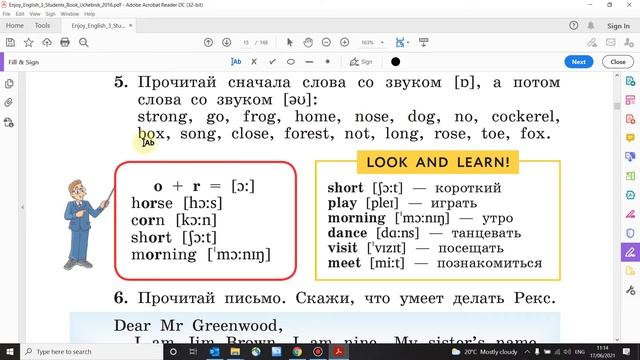Open Adobe Acrobat from the taskbar
Viewport: 640px width, 360px height.
click(338, 351)
